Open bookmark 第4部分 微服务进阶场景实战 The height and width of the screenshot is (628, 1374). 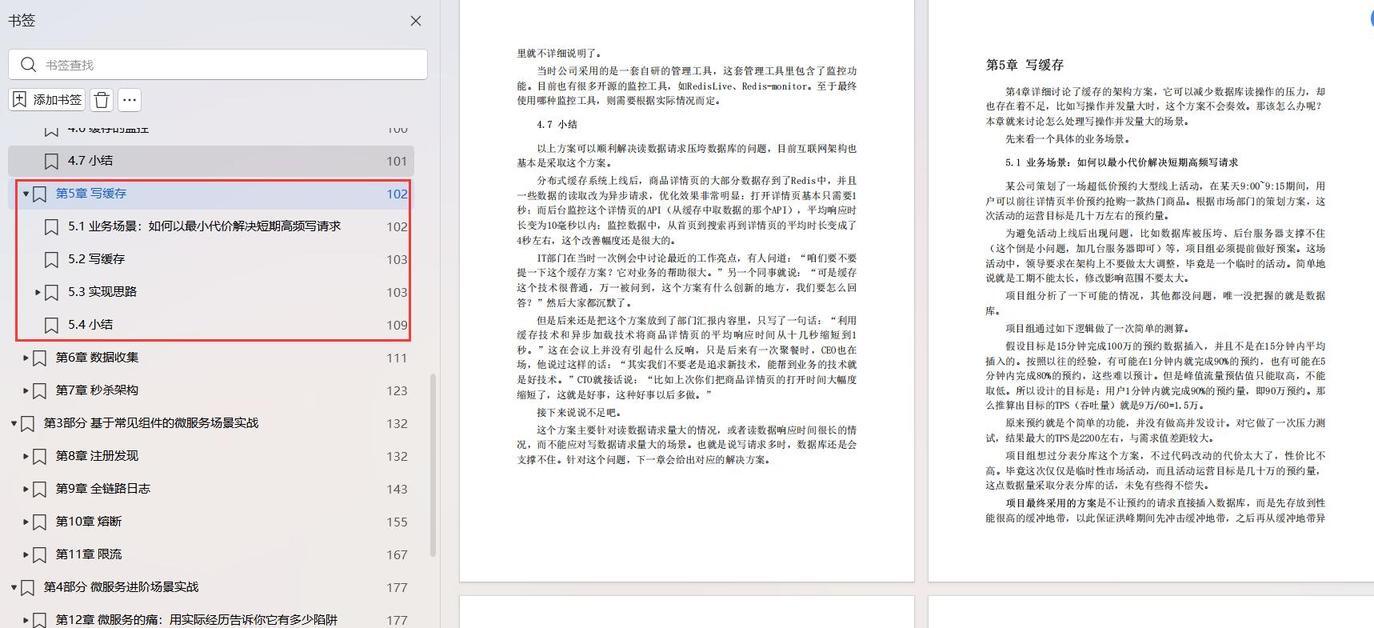pyautogui.click(x=121, y=587)
